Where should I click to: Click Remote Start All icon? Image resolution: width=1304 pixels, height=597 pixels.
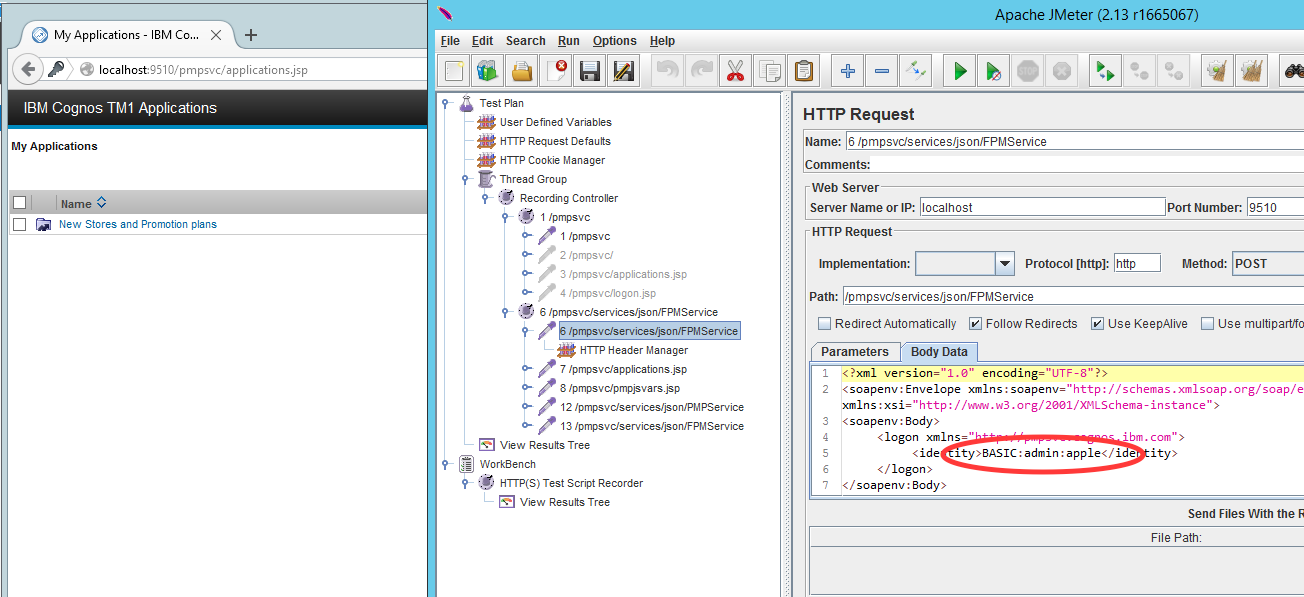(1105, 71)
